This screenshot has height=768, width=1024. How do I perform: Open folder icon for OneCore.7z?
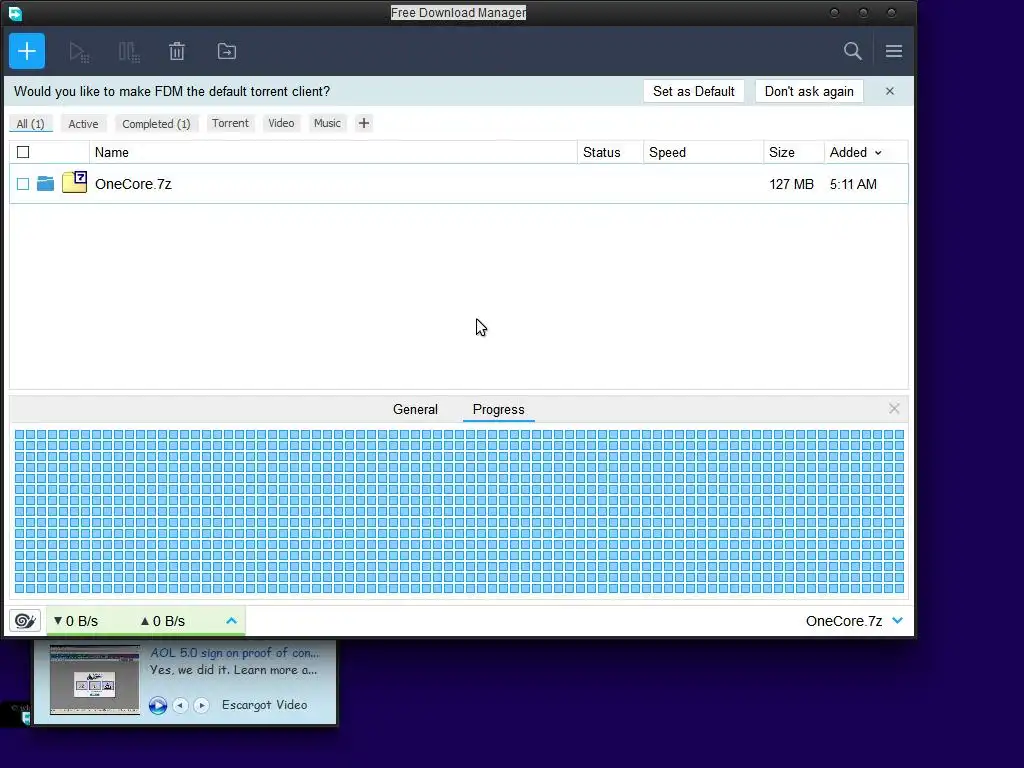[x=46, y=184]
